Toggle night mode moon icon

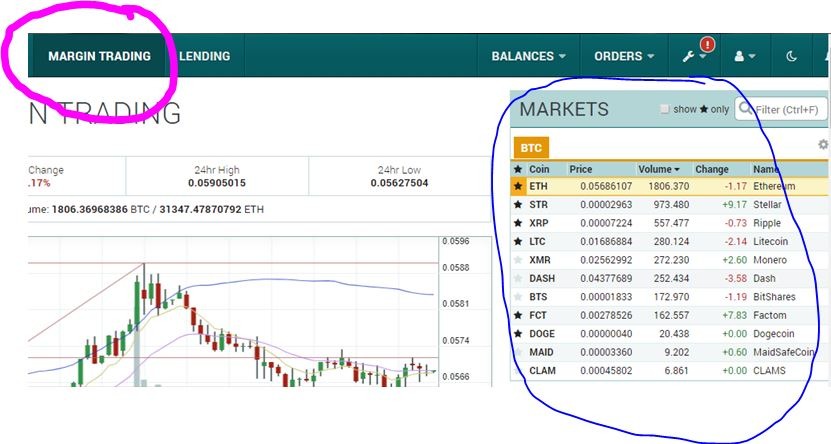point(791,56)
